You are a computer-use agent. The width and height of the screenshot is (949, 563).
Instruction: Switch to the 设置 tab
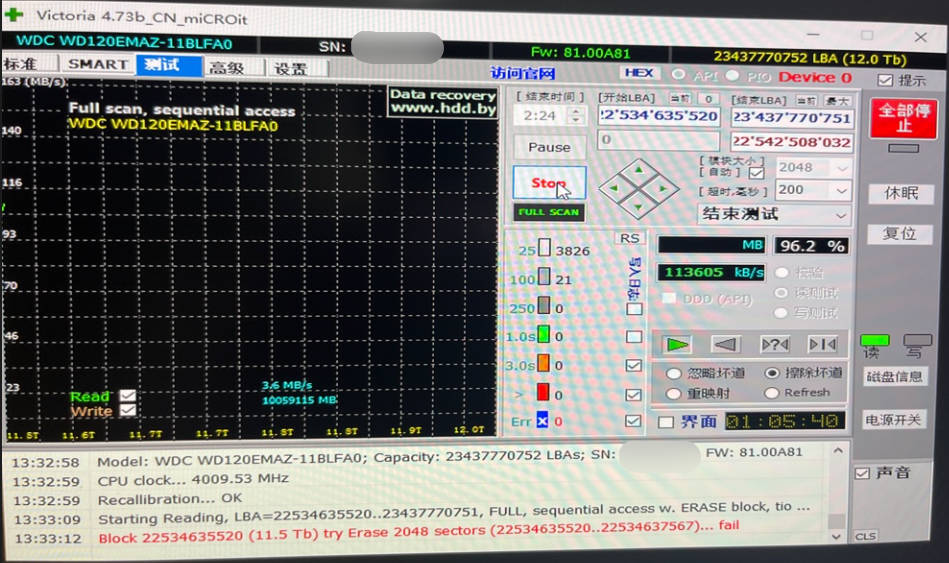(297, 68)
